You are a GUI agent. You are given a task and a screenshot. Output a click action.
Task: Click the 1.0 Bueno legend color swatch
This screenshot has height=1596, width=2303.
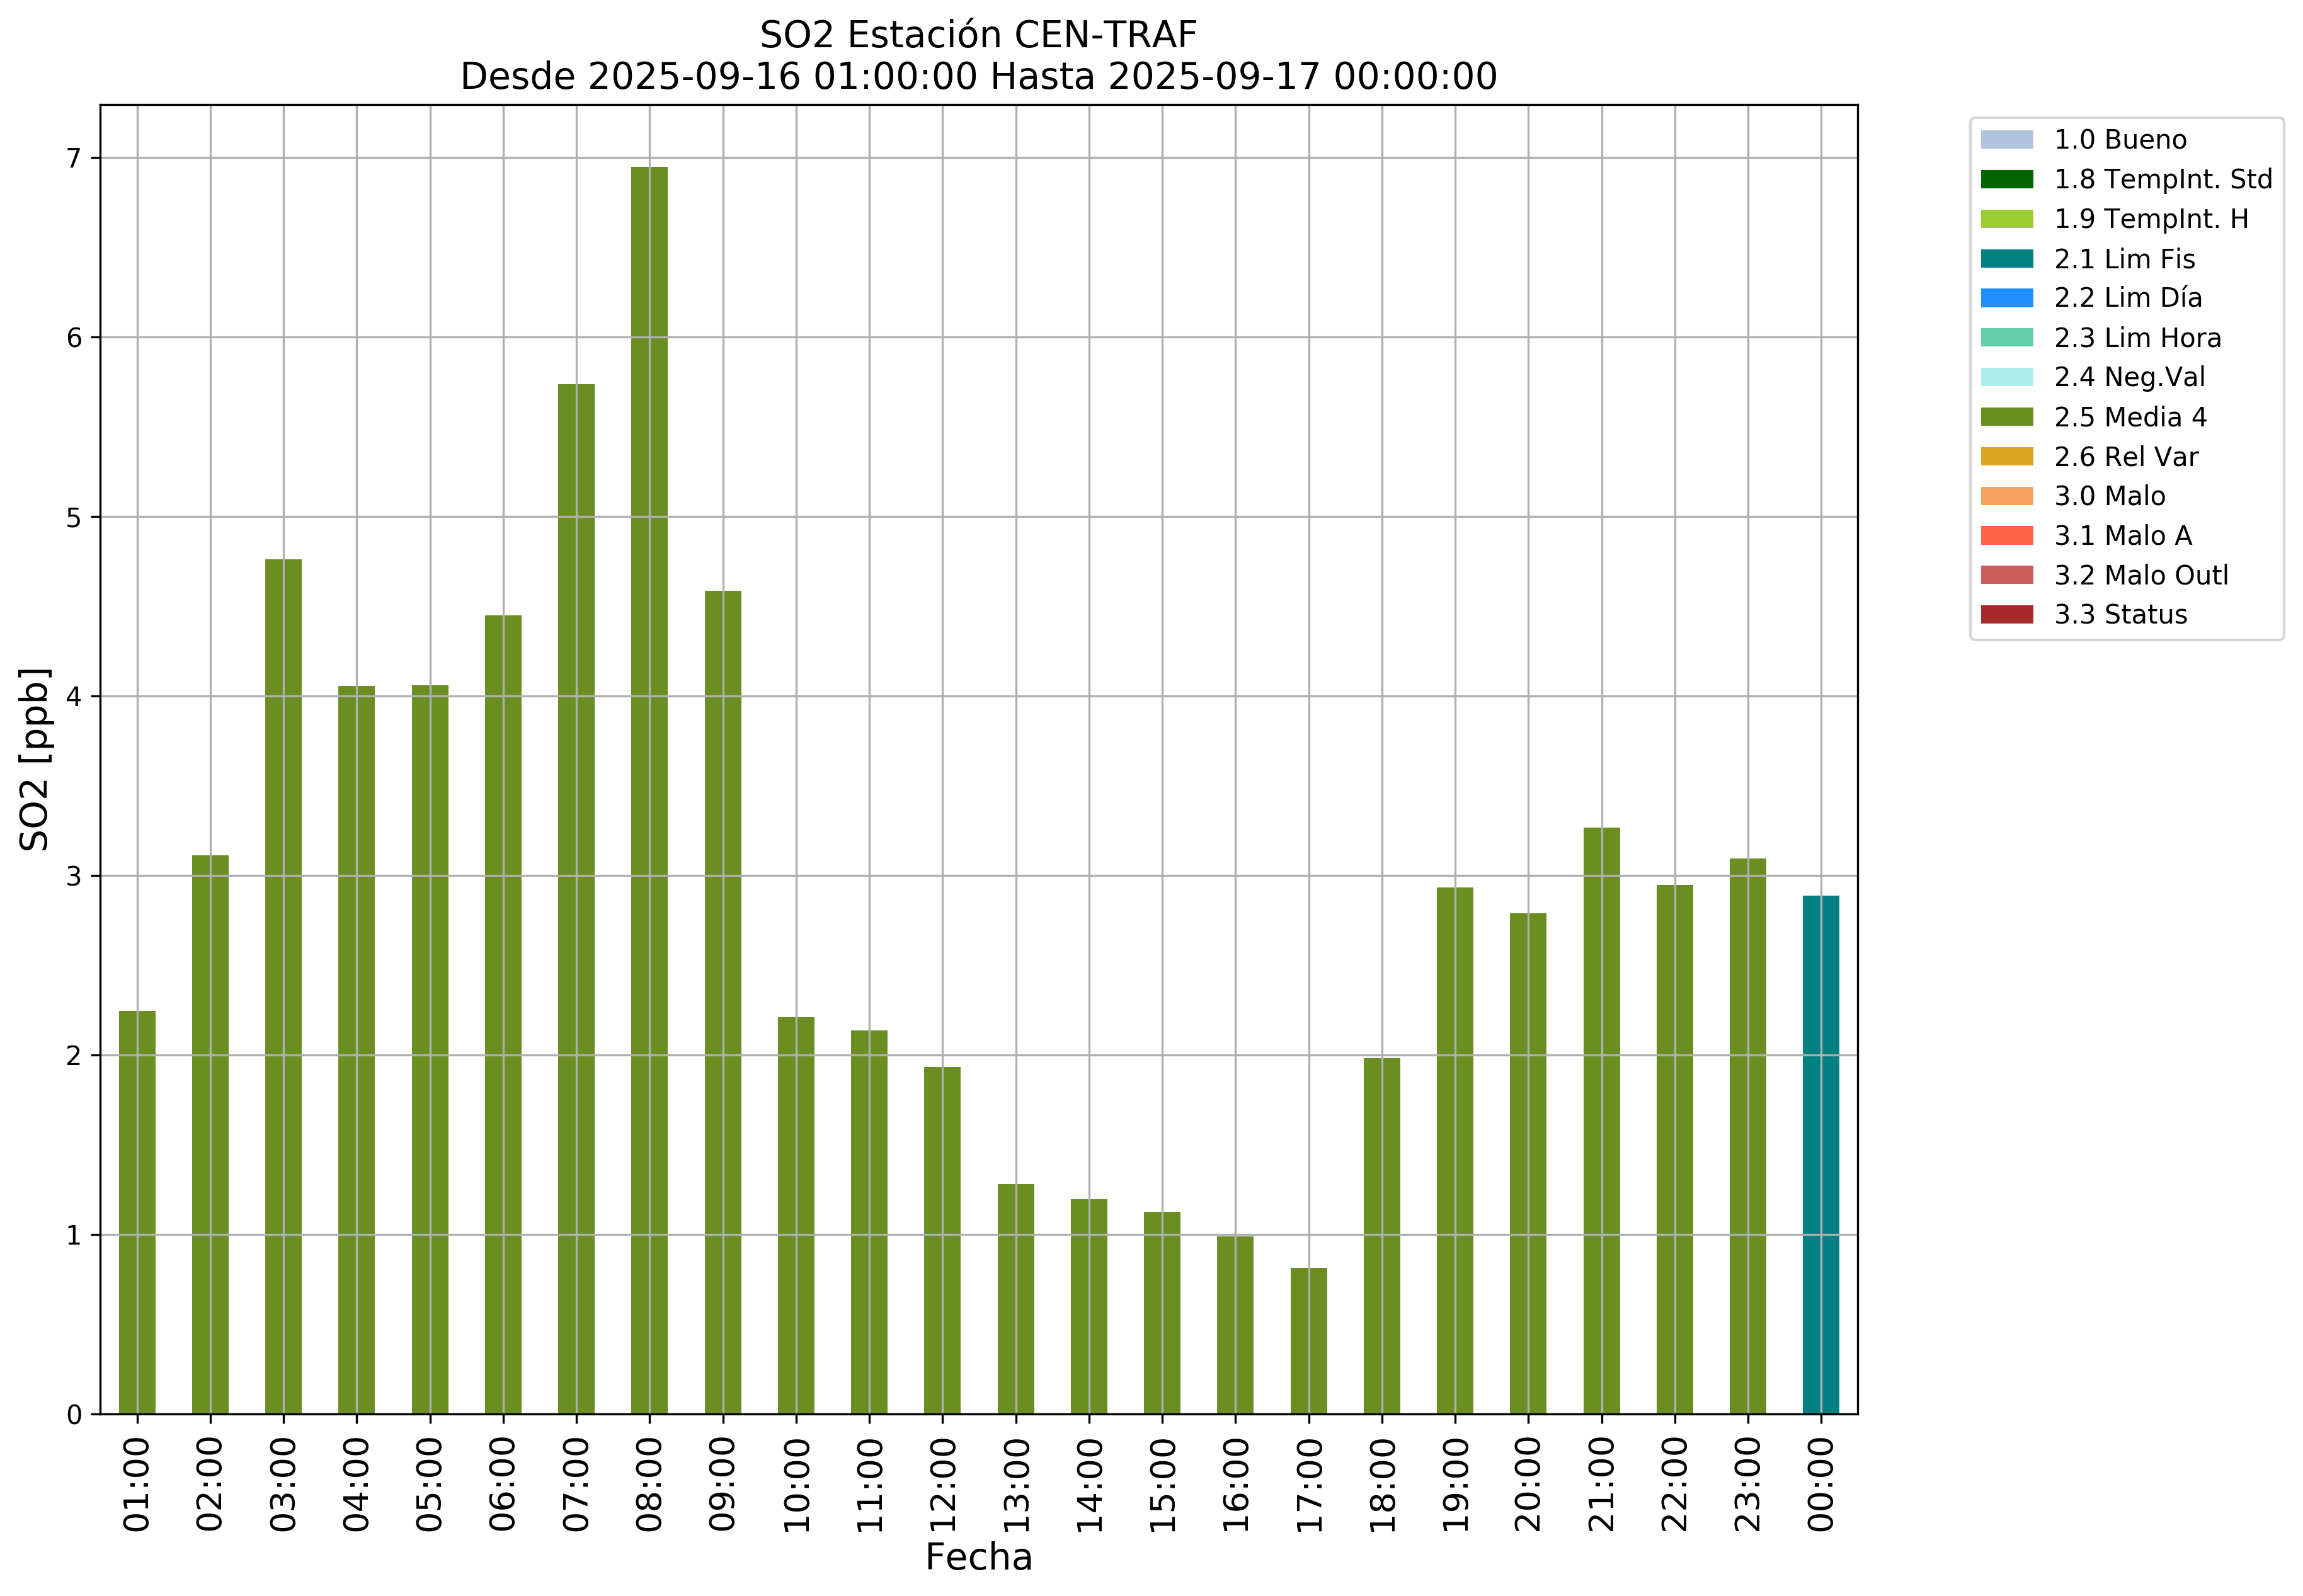pyautogui.click(x=2006, y=139)
